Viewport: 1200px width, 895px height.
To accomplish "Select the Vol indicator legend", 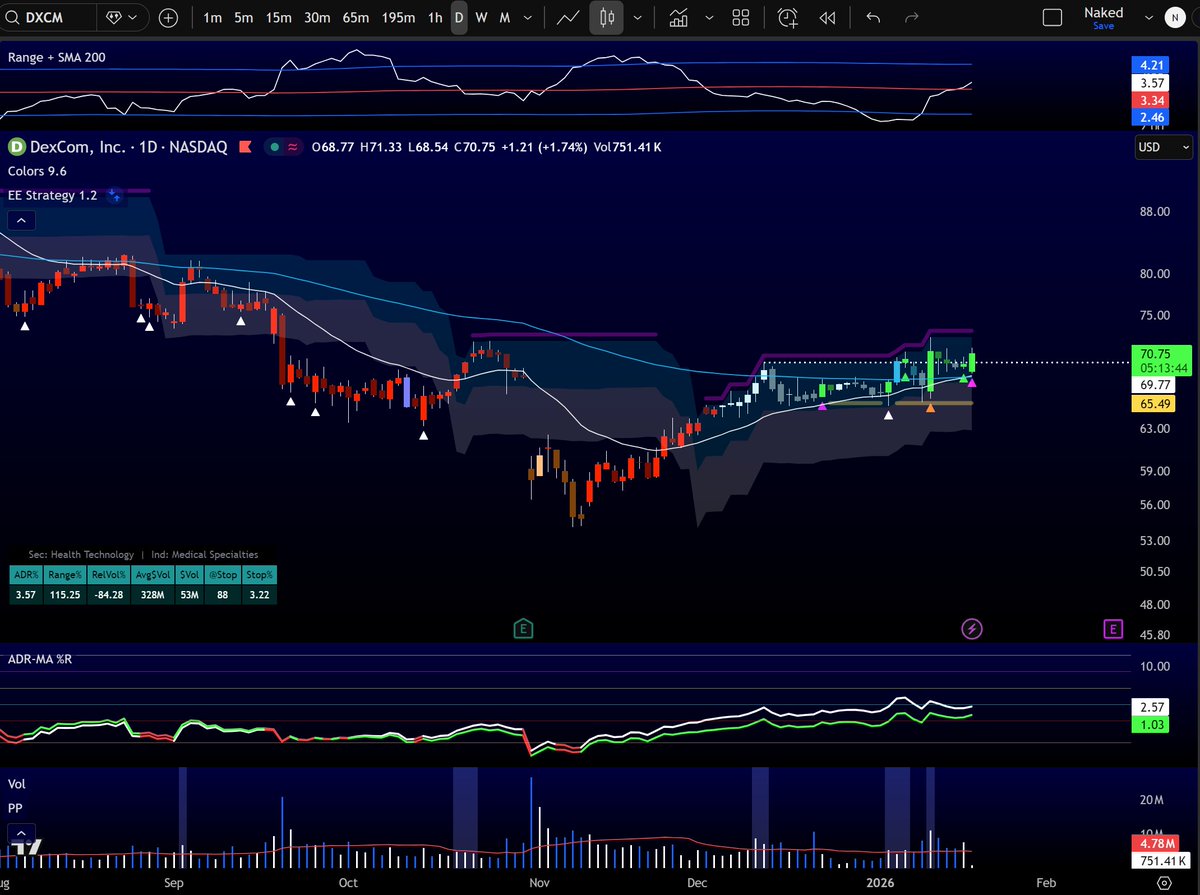I will click(15, 783).
